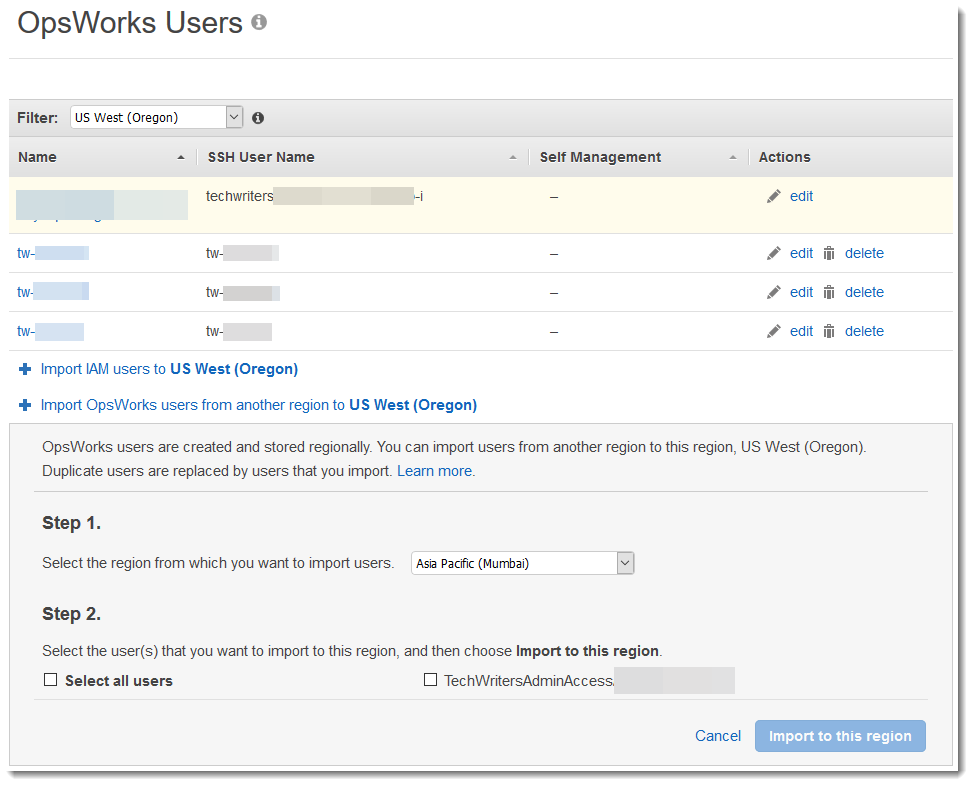The image size is (973, 786).
Task: Open the Filter region dropdown showing US West (Oregon)
Action: [156, 117]
